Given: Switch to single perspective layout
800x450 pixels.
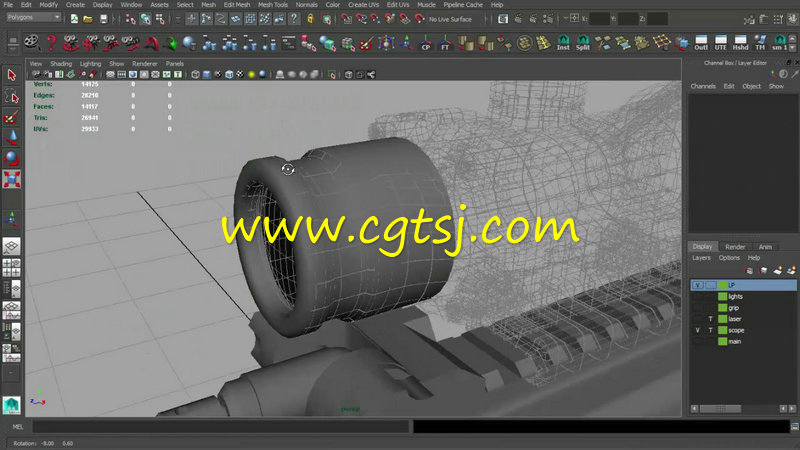Looking at the screenshot, I should (11, 246).
